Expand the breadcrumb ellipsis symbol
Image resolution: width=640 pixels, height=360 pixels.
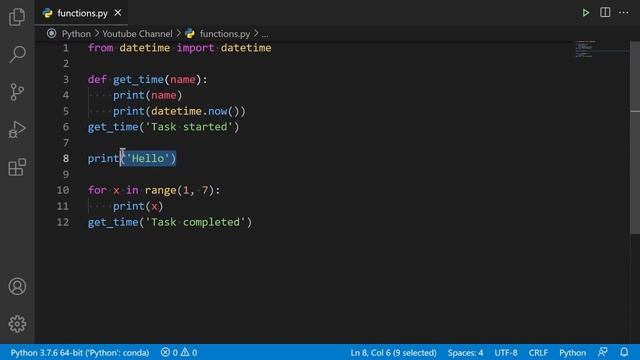(265, 34)
